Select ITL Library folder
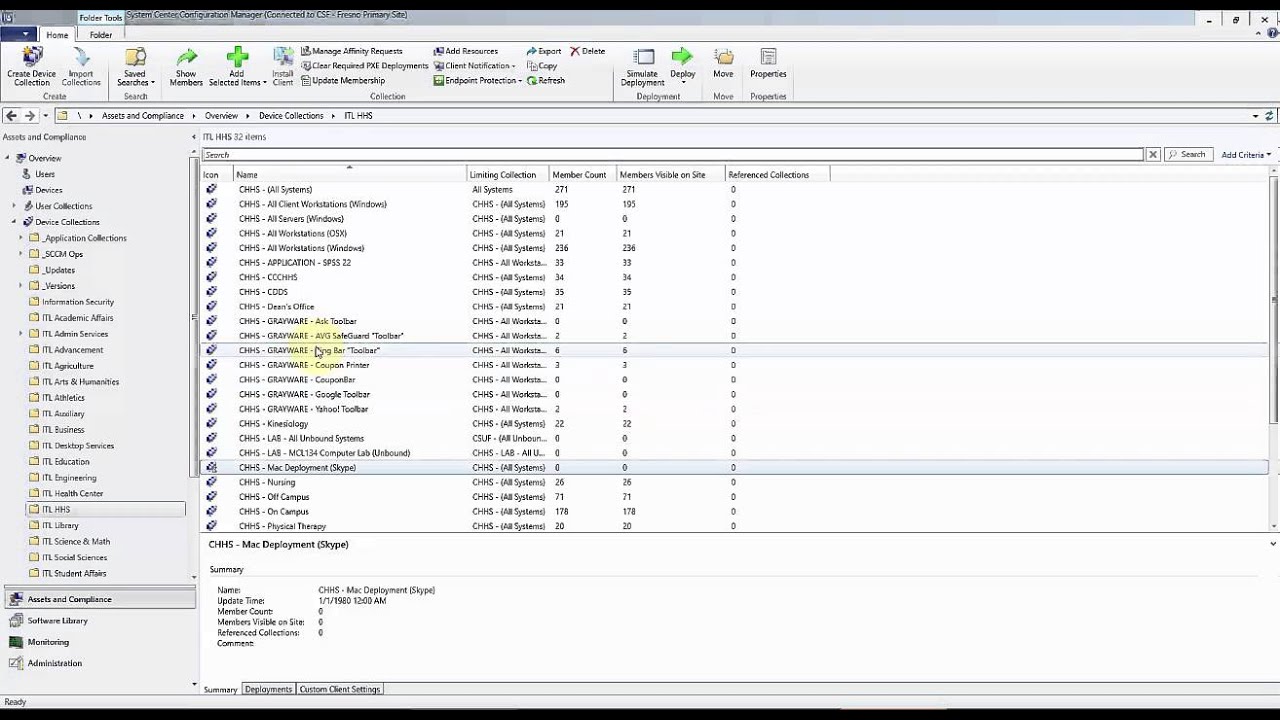1280x720 pixels. tap(60, 526)
